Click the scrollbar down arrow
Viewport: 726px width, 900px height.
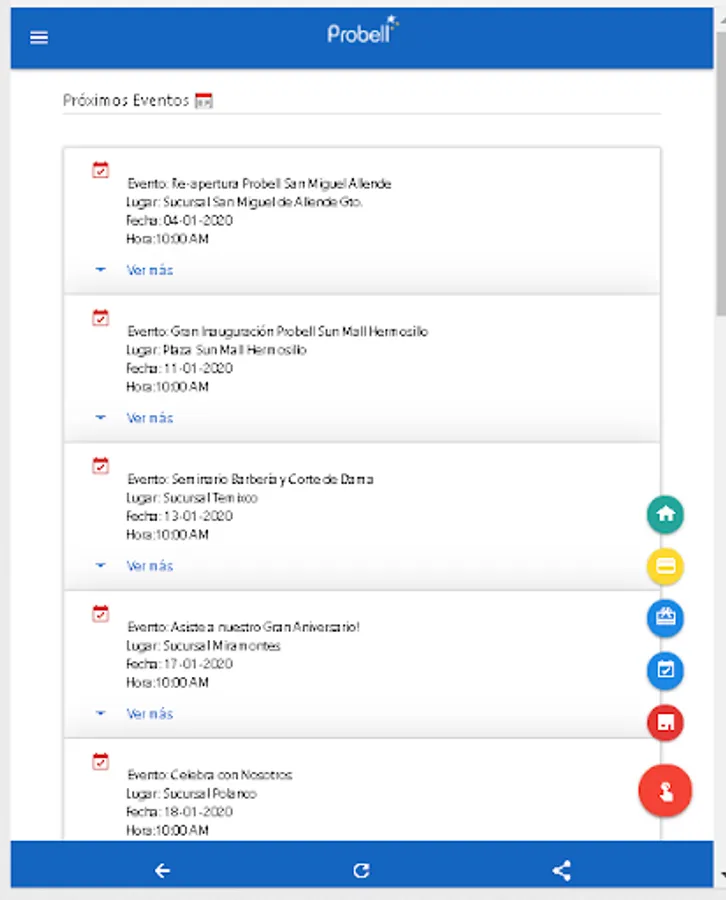[x=722, y=875]
